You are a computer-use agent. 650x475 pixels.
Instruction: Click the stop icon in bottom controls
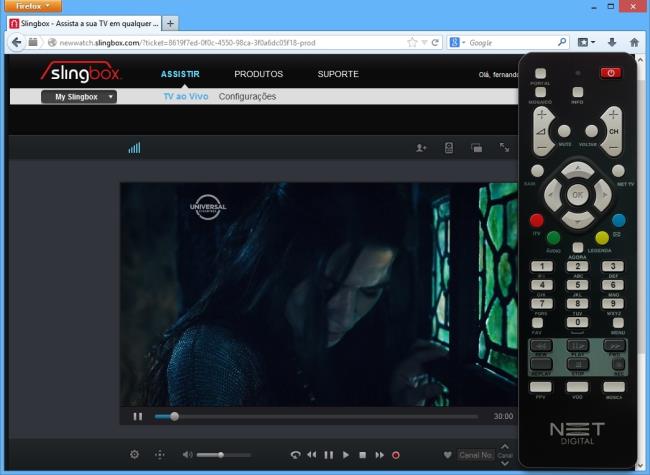(x=362, y=455)
